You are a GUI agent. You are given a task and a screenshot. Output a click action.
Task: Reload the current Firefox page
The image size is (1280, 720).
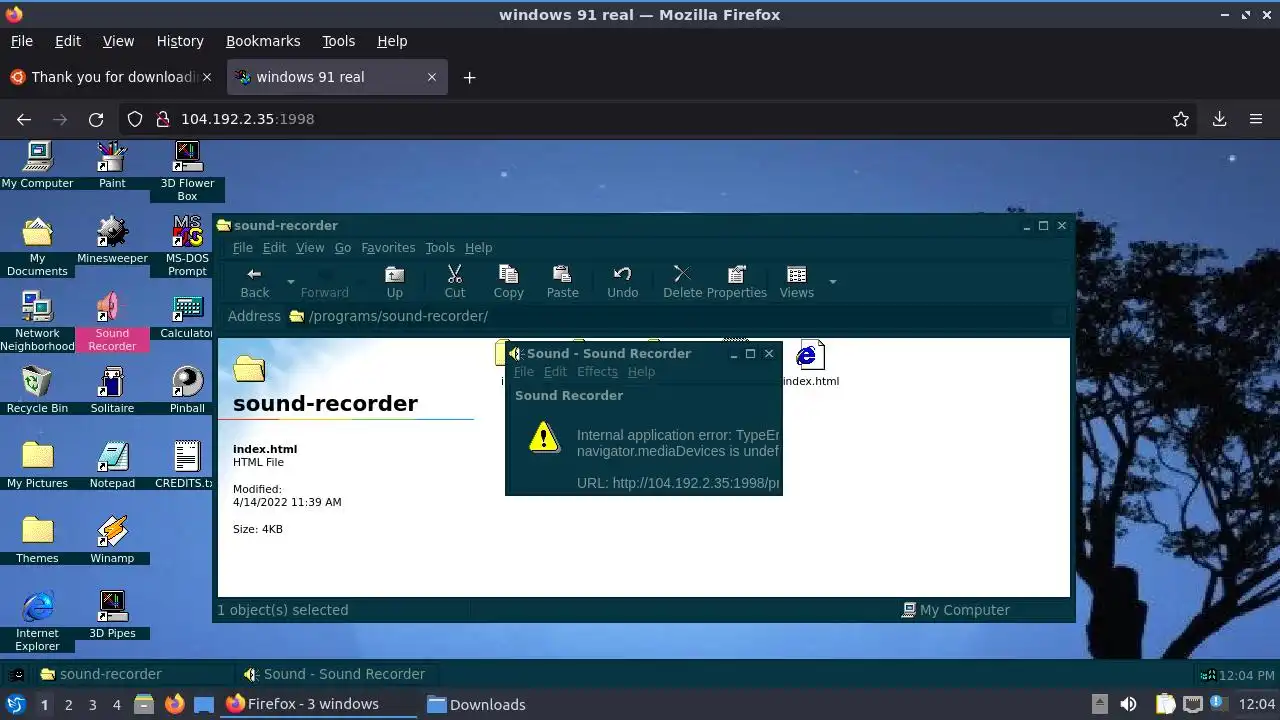tap(96, 119)
